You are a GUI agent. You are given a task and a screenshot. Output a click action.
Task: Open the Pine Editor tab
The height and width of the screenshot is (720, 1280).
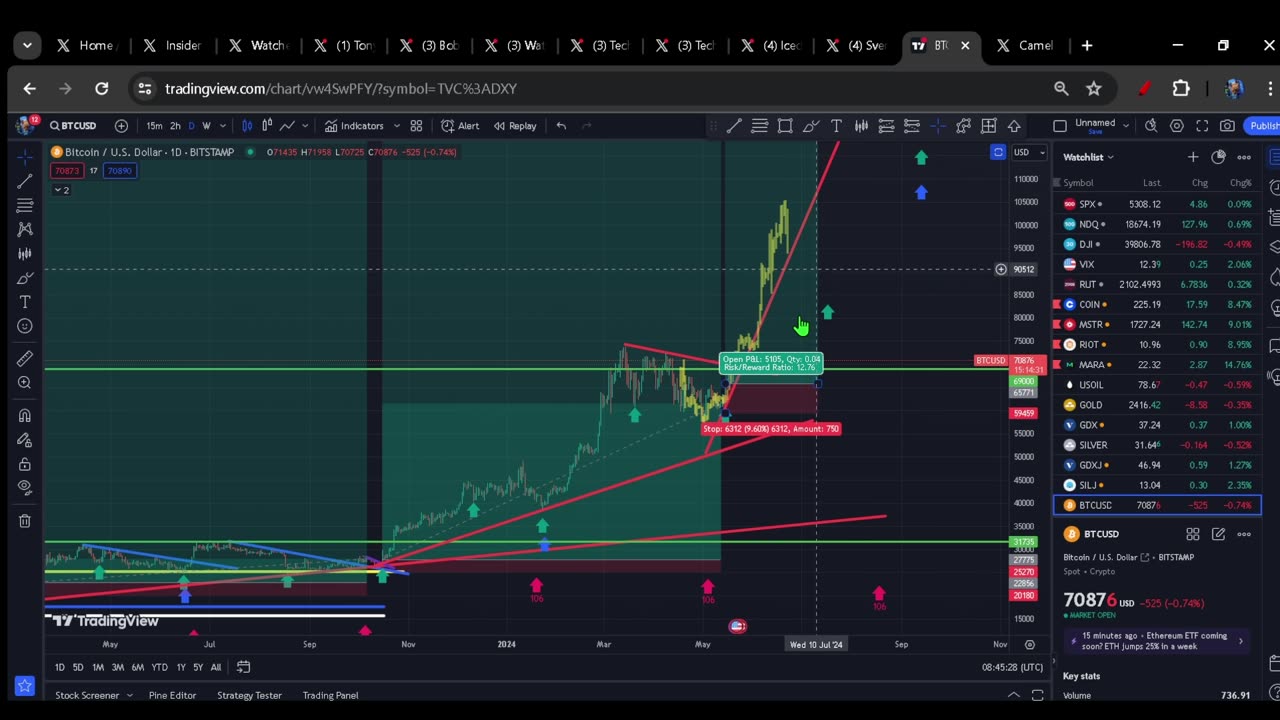172,695
